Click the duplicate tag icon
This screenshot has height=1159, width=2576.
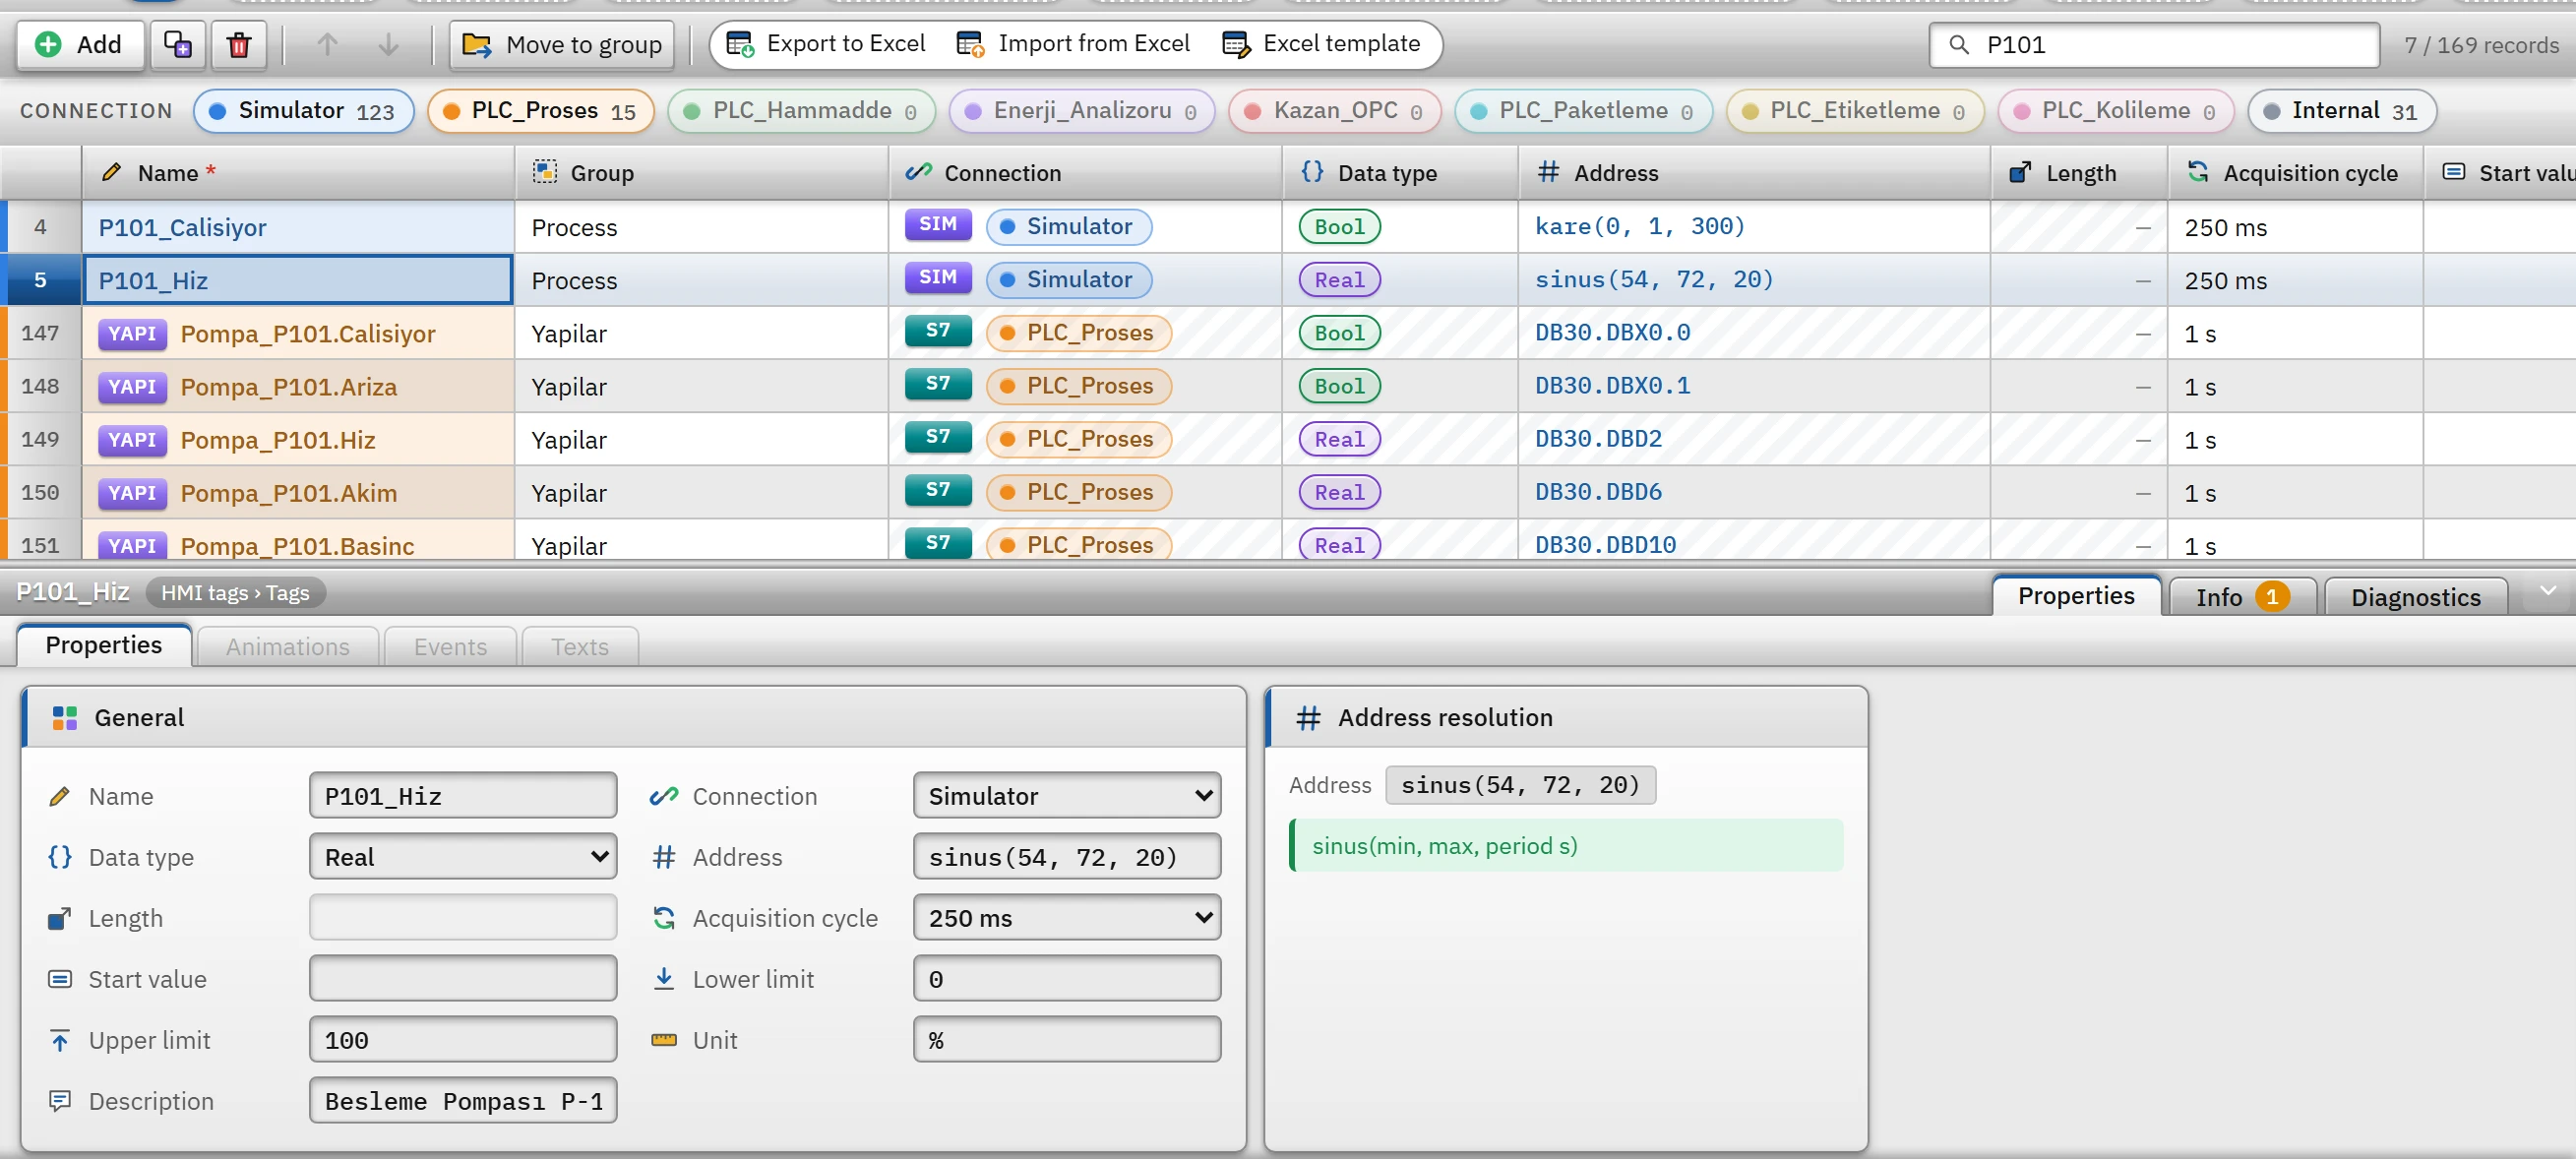click(178, 45)
